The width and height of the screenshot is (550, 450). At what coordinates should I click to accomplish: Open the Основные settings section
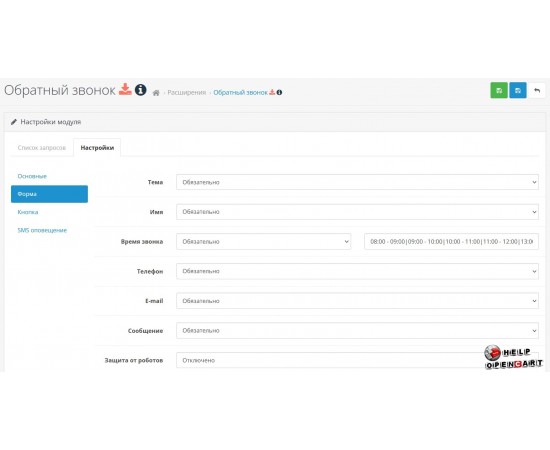click(x=32, y=176)
